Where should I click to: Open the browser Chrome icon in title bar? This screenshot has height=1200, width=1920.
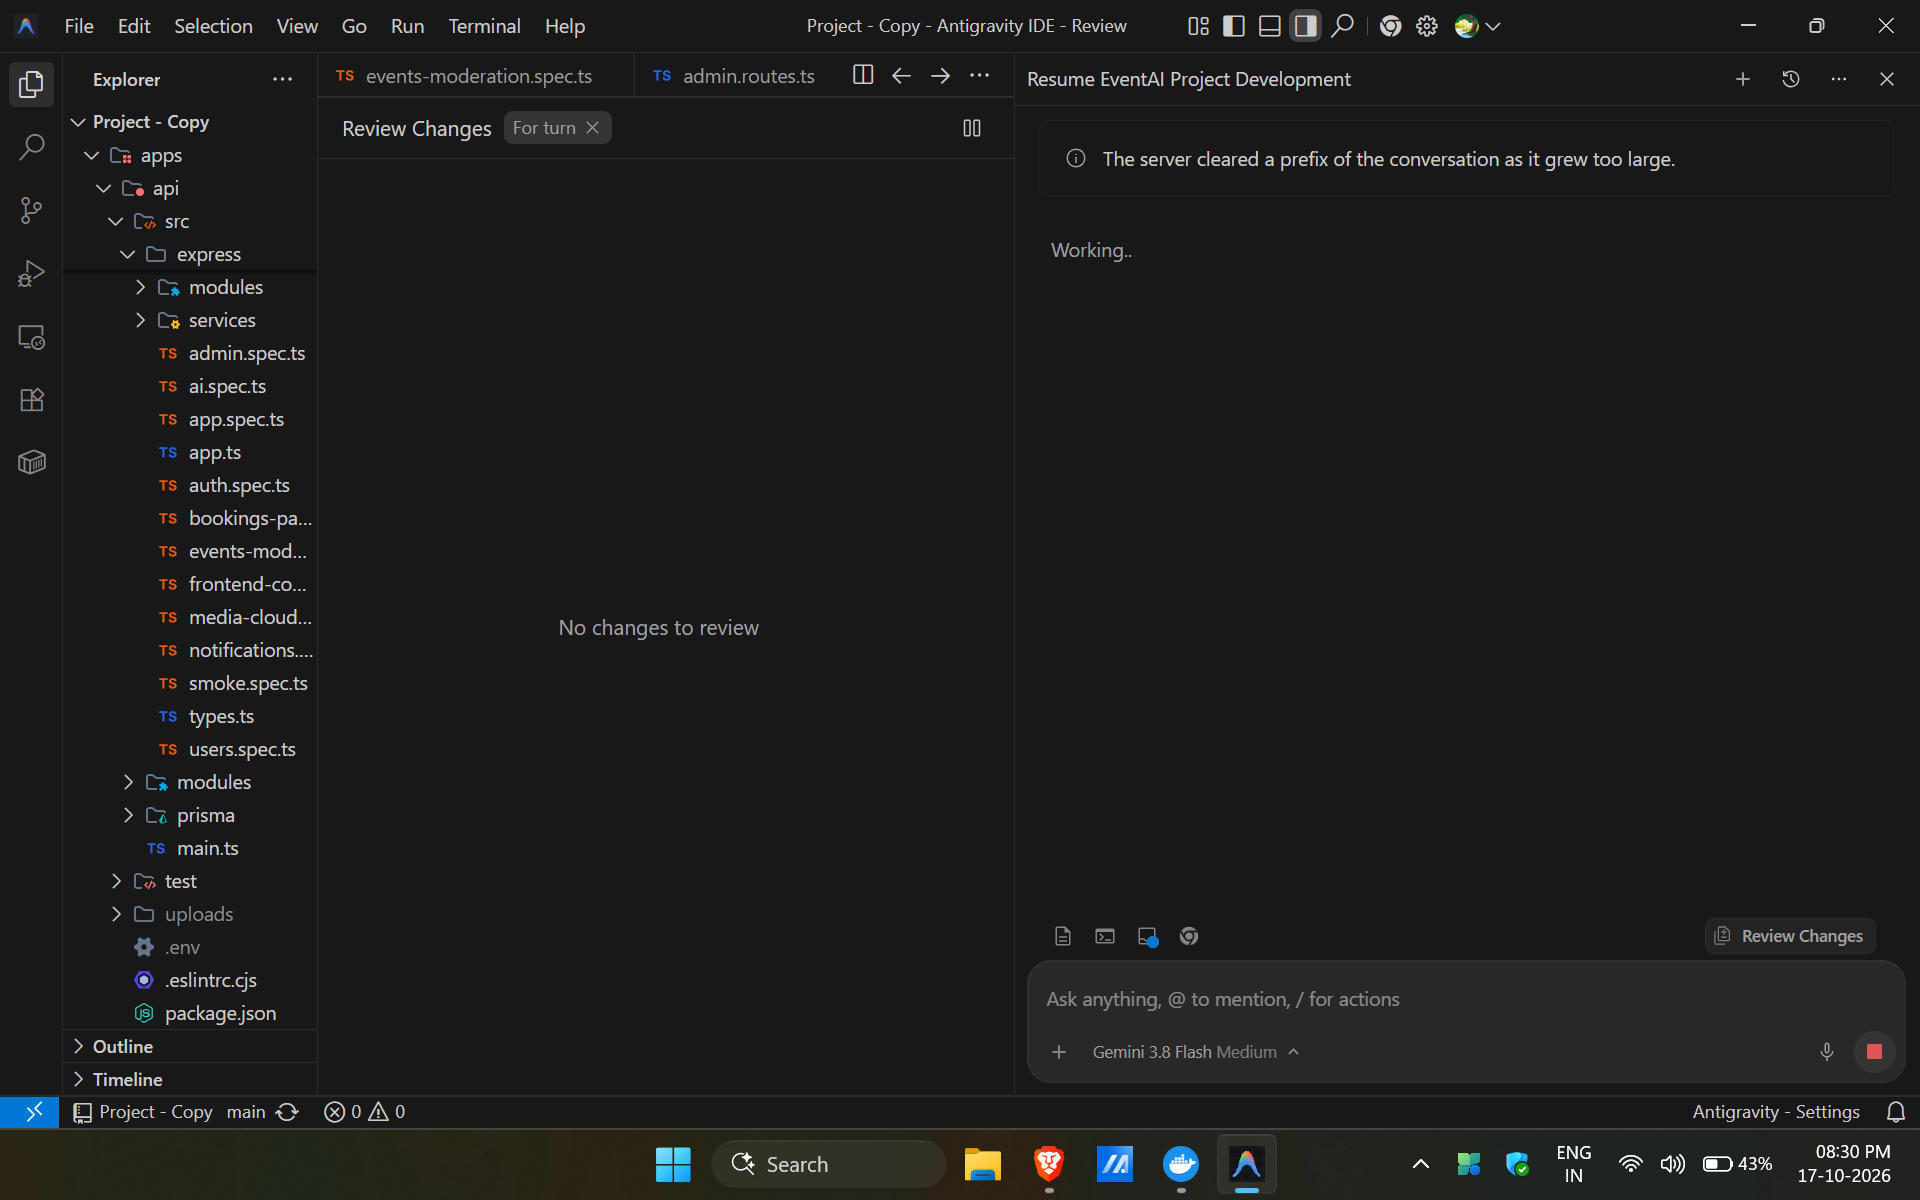click(x=1390, y=26)
